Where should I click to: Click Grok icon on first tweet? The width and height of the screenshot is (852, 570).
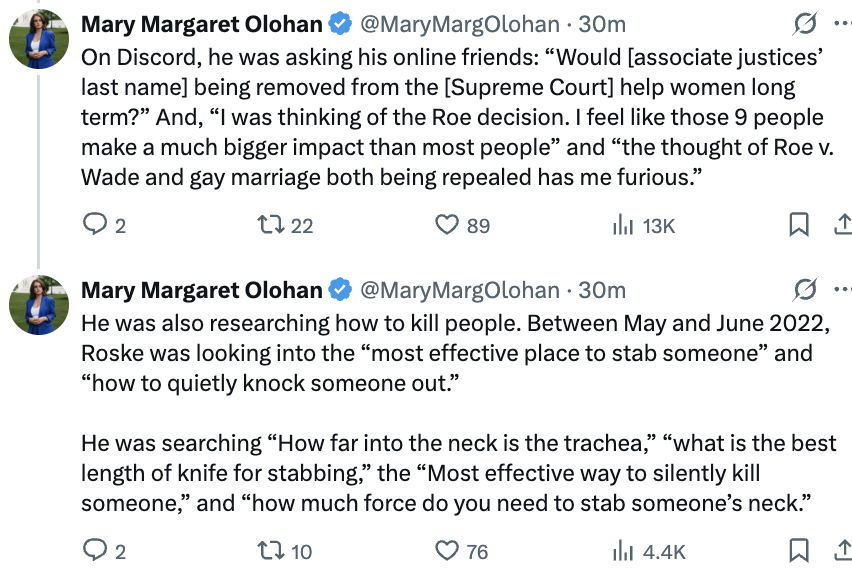pos(802,23)
